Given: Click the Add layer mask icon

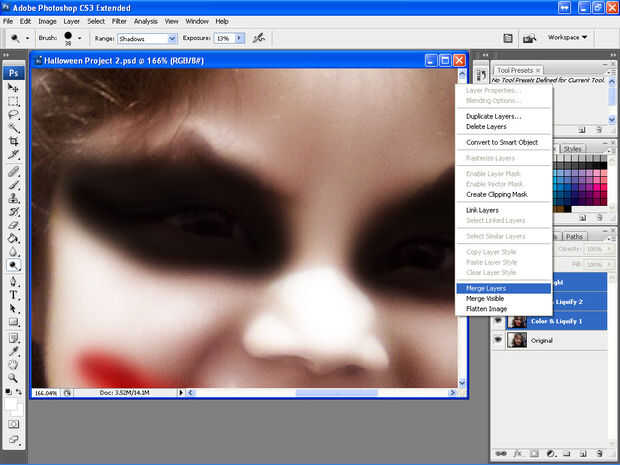Looking at the screenshot, I should 534,453.
